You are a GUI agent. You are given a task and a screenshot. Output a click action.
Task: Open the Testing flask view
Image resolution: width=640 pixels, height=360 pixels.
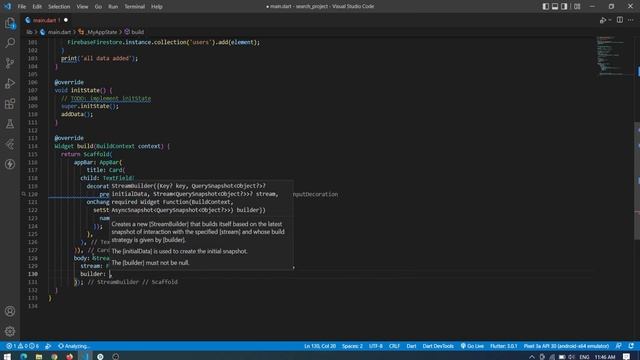[x=10, y=124]
